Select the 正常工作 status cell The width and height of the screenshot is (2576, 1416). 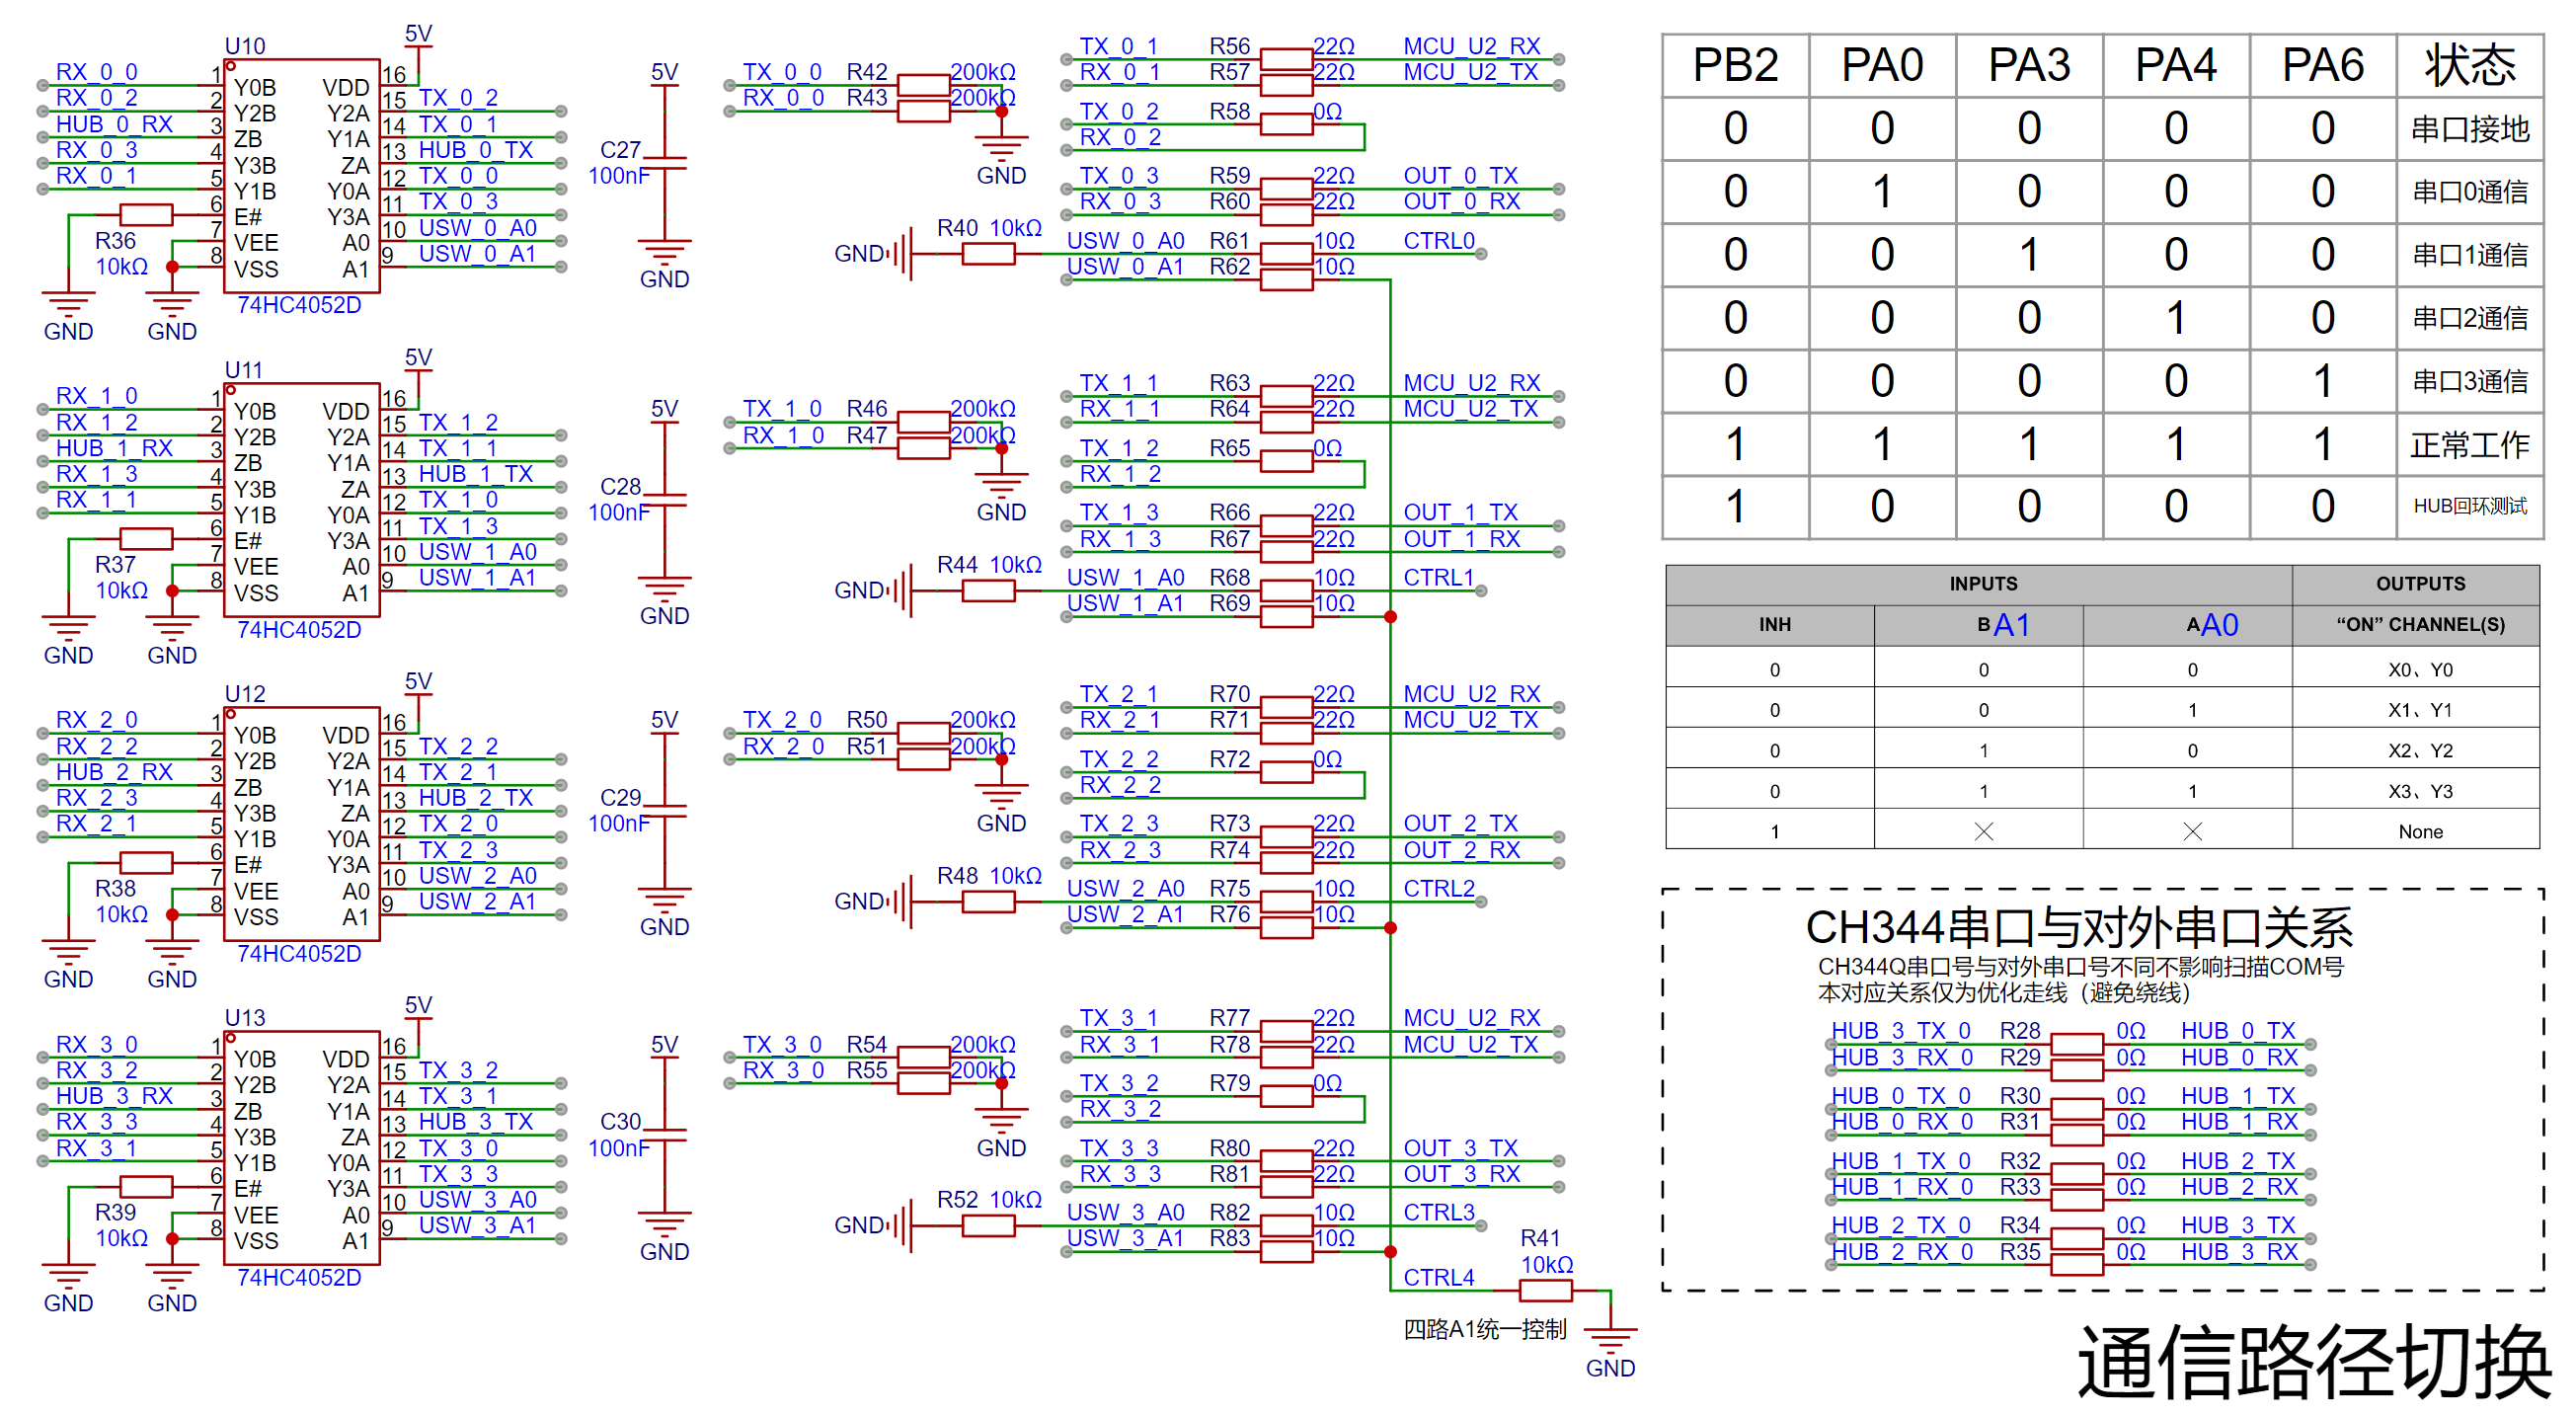(2470, 444)
